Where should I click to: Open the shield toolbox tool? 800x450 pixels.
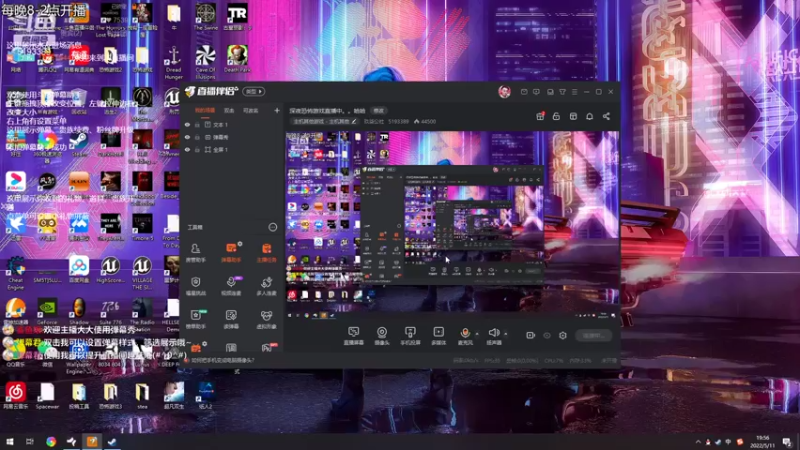point(195,286)
